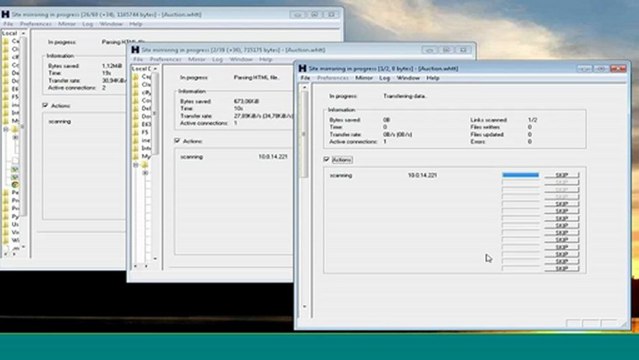Select the 'cPy' folder icon in the middle window tree
Screen dimensions: 639x360
136,93
